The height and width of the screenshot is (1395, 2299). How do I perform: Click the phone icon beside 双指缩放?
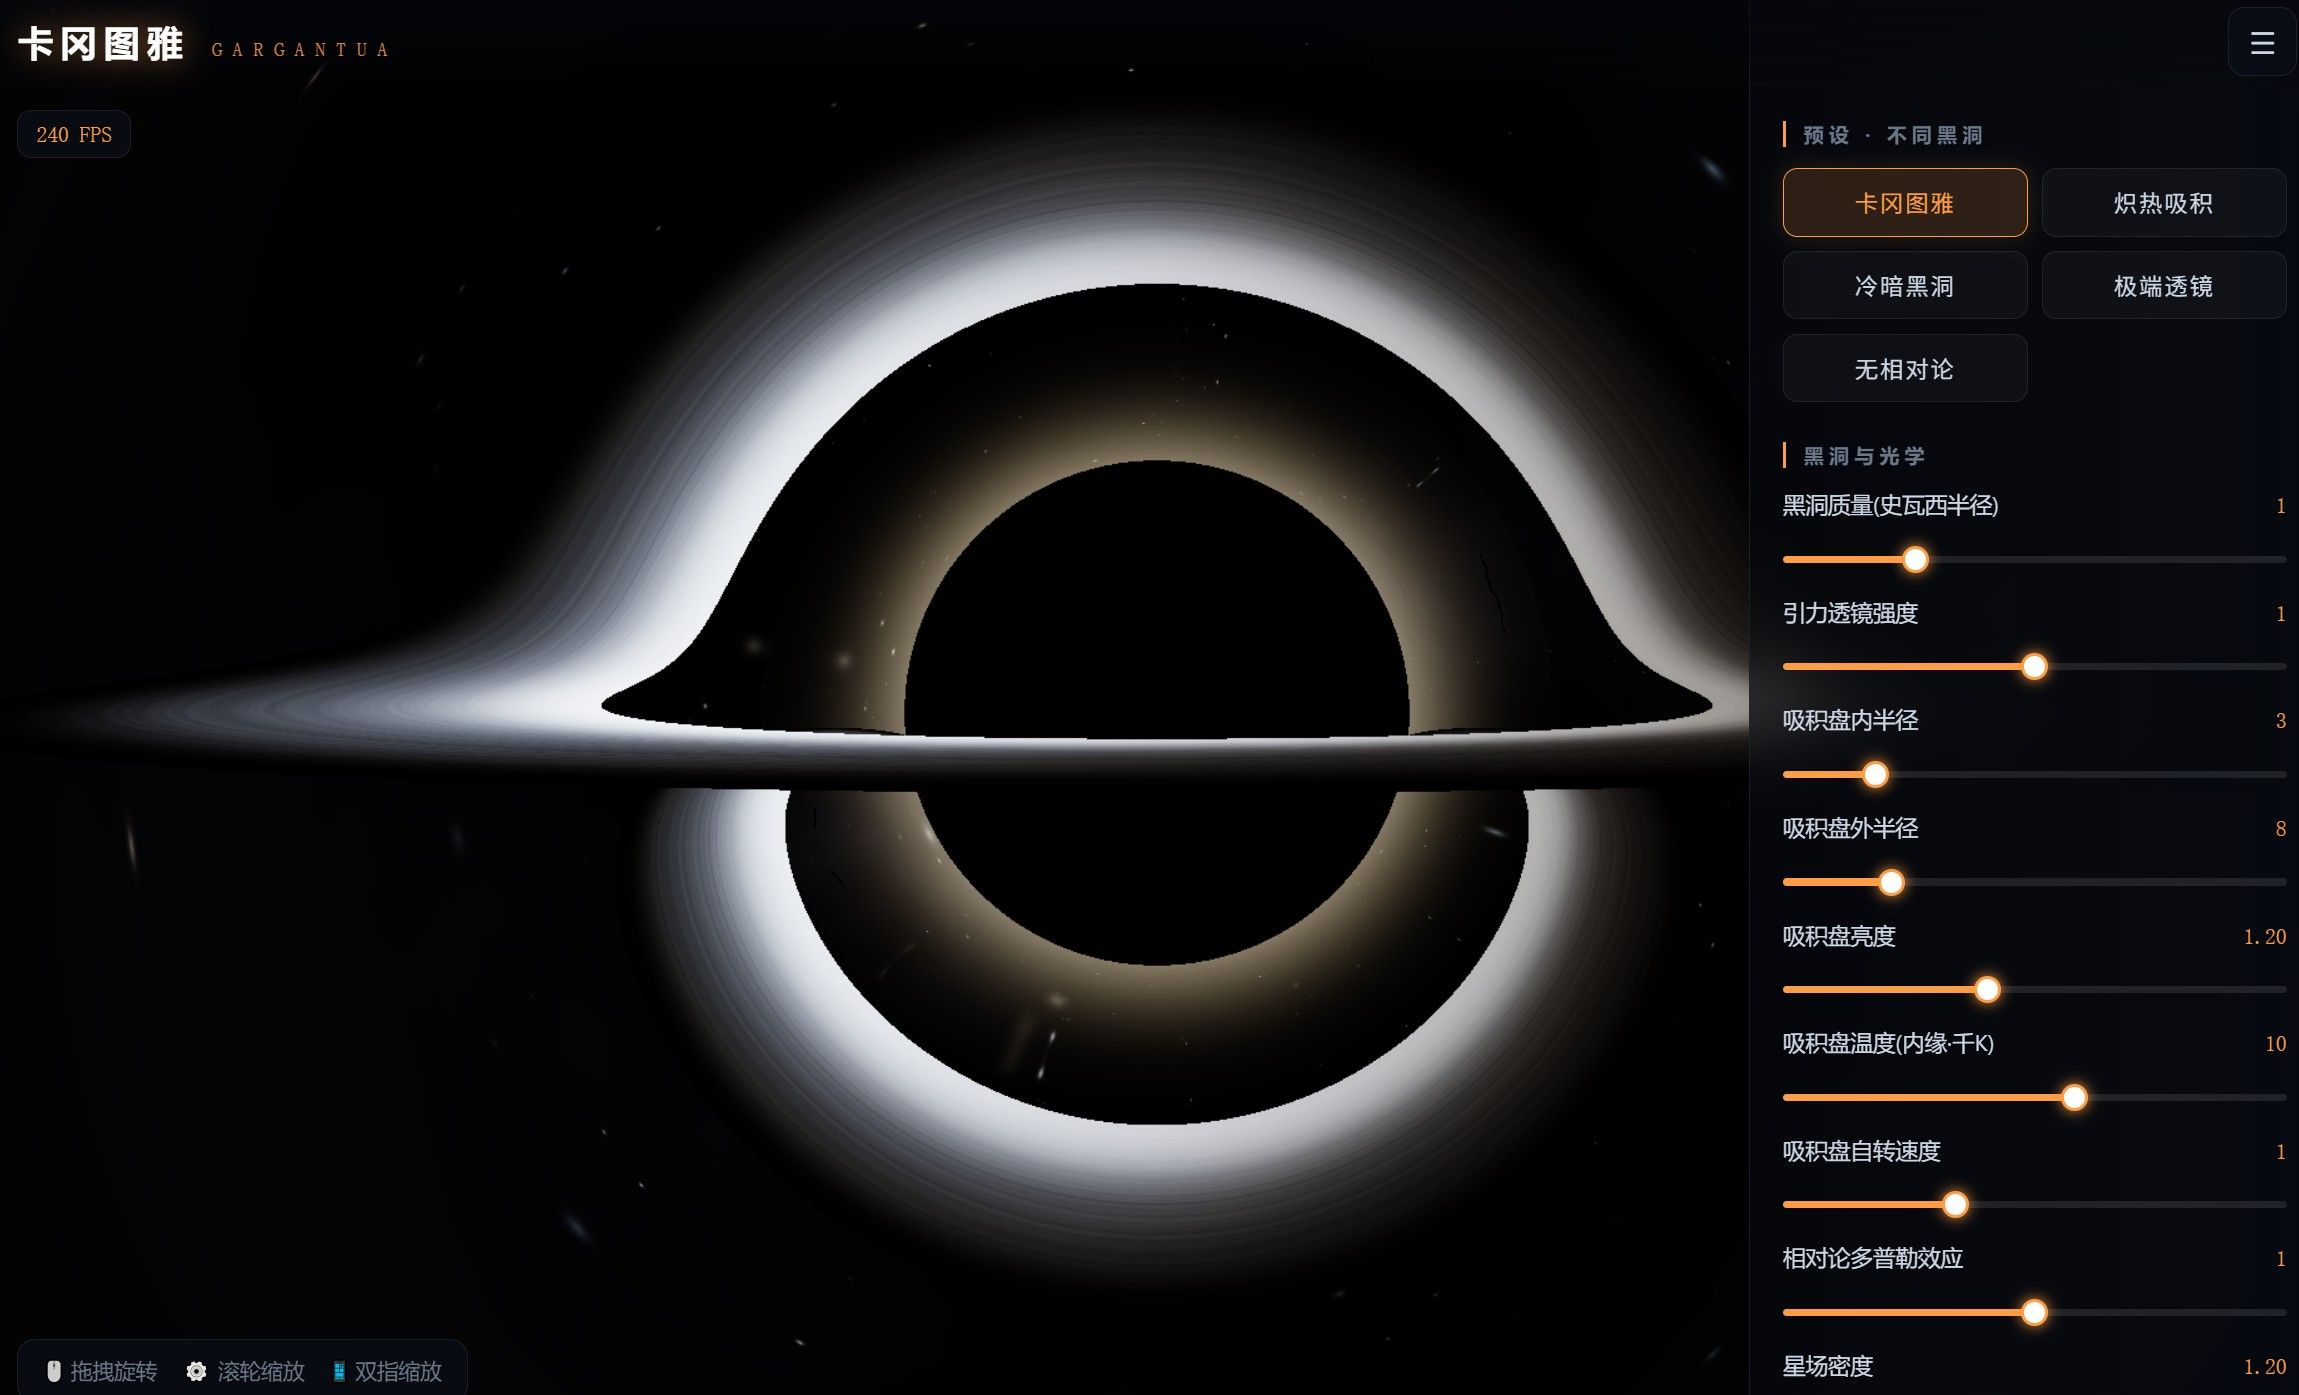coord(339,1371)
